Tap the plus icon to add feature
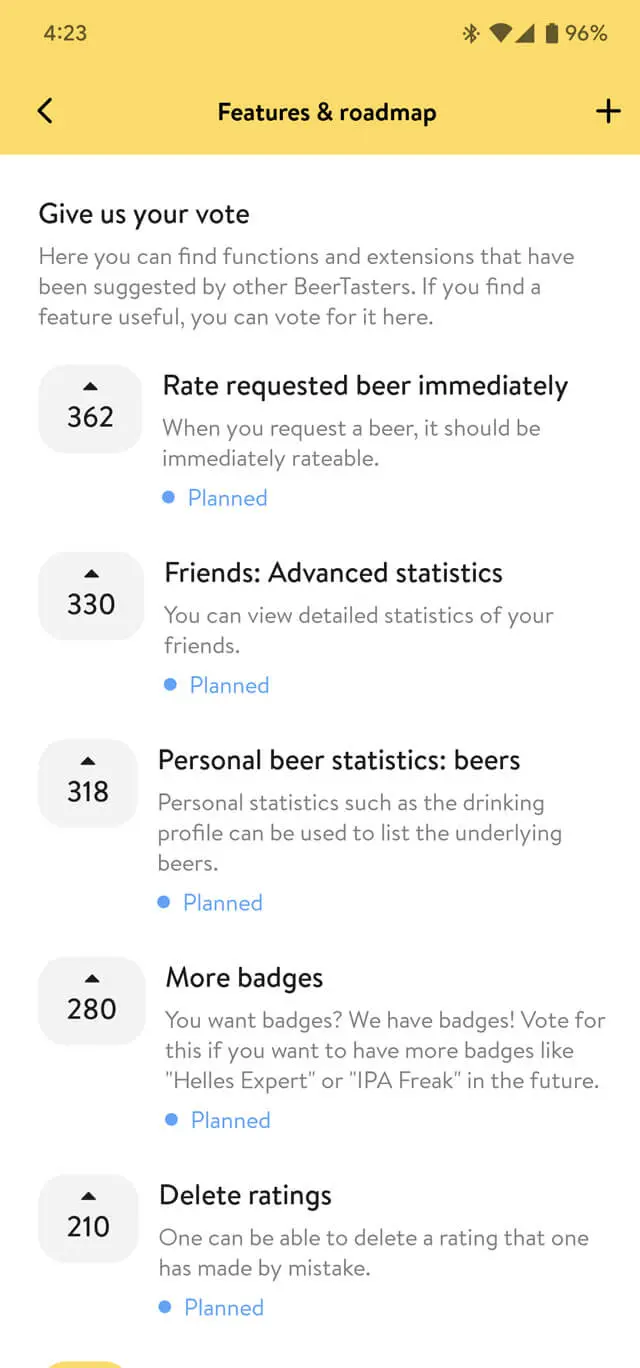Viewport: 640px width, 1368px height. (x=608, y=111)
